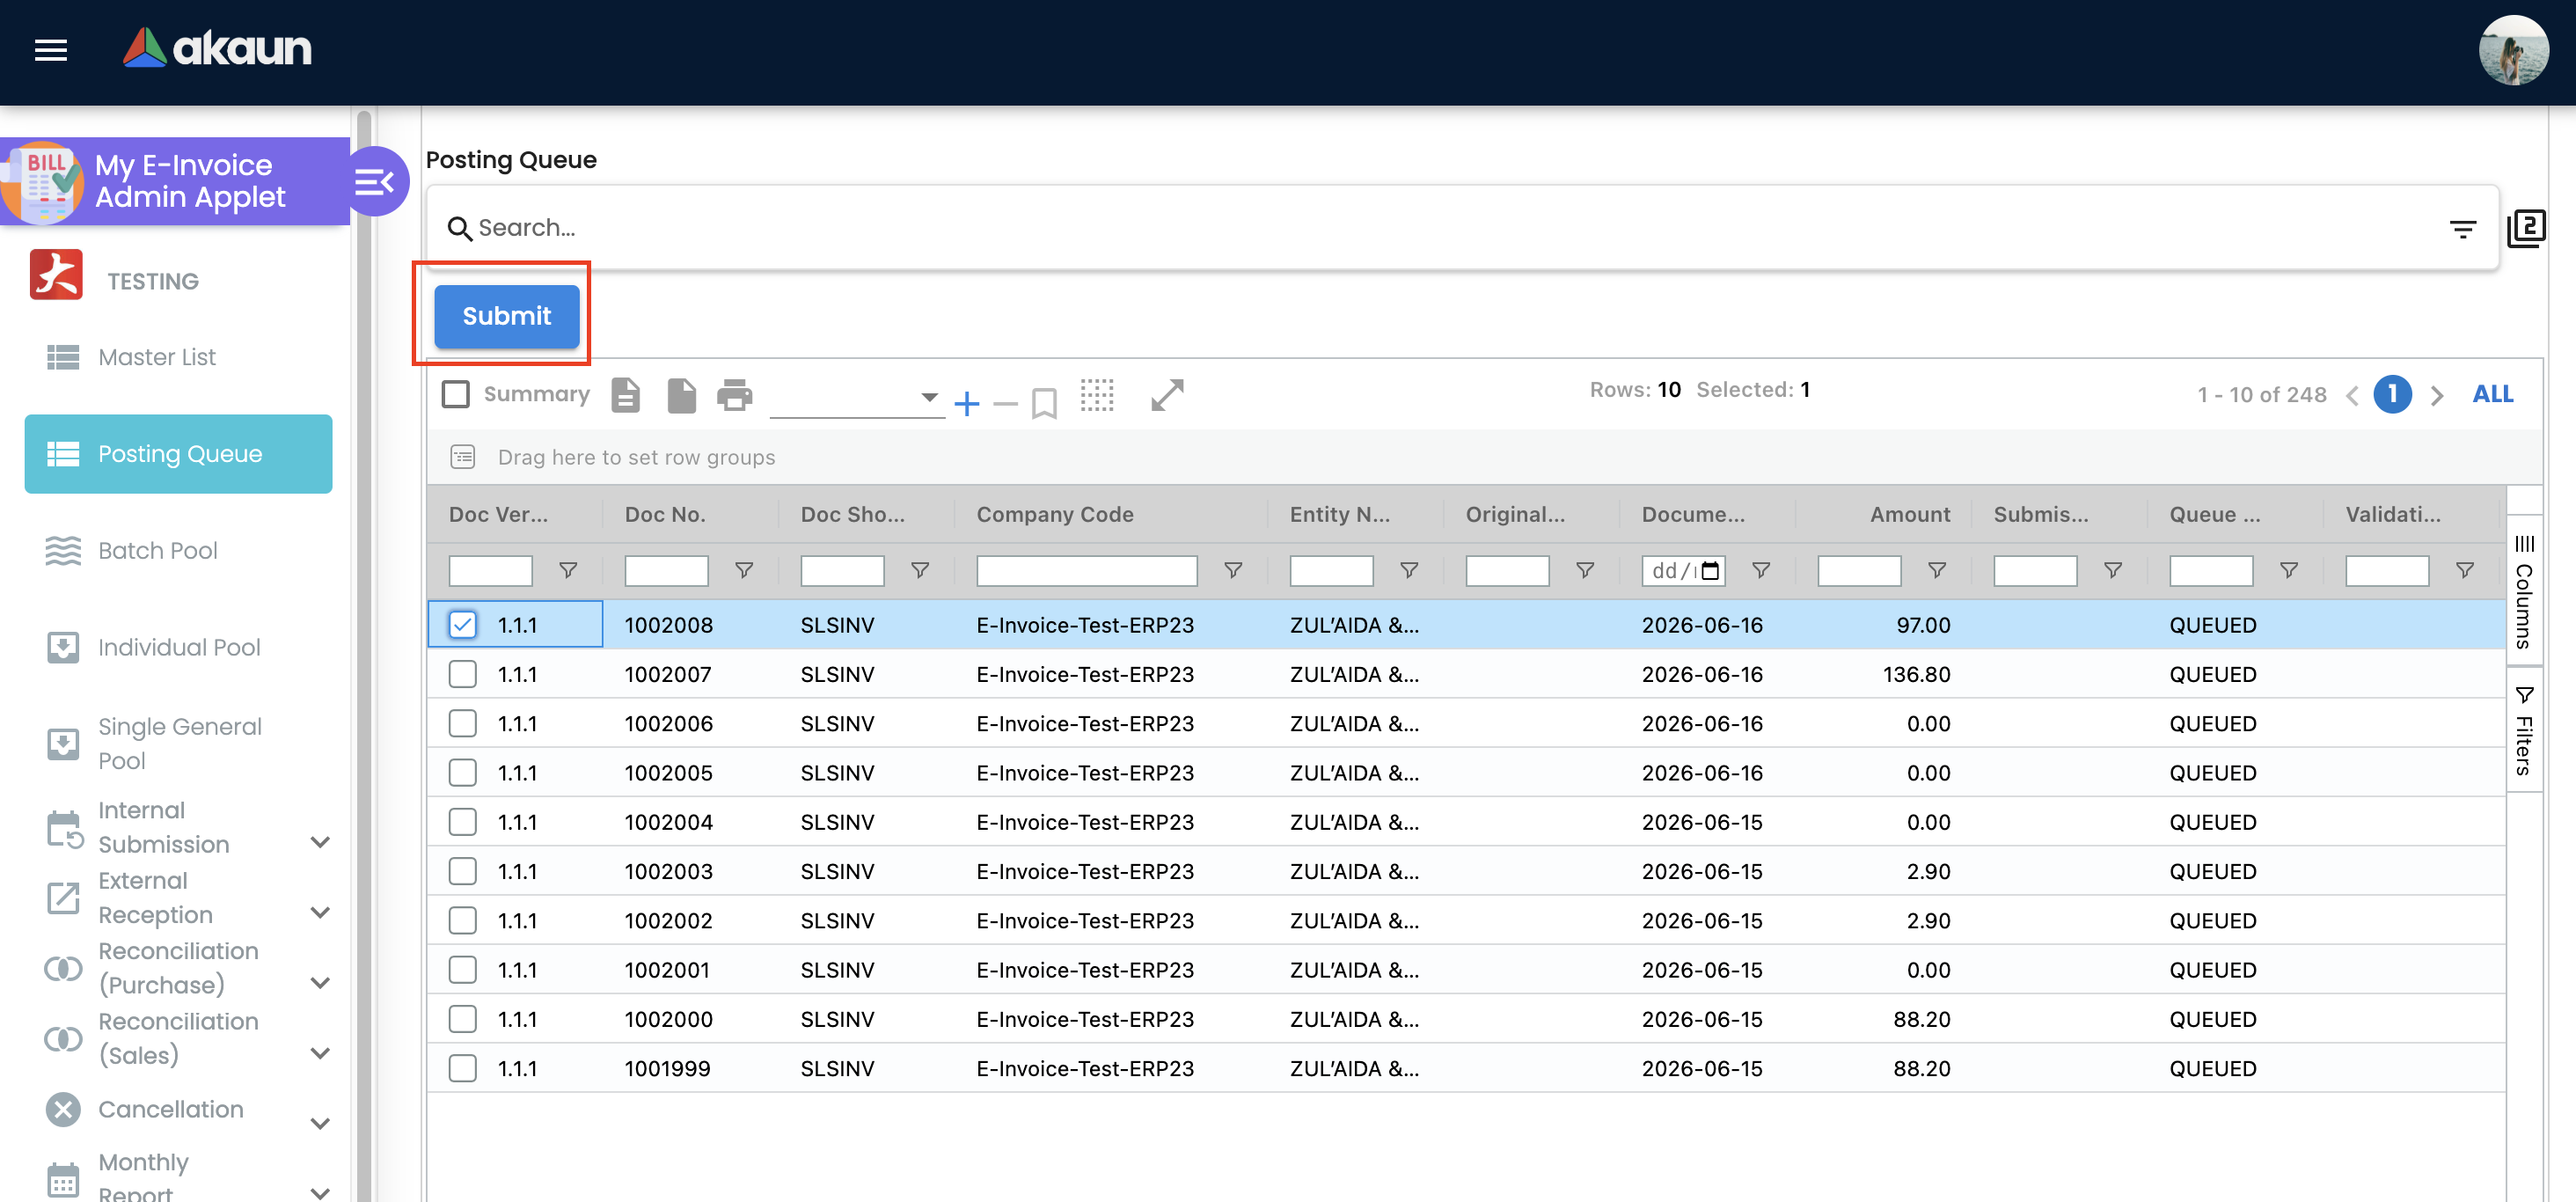Open the Queue column filter funnel
Screen dimensions: 2576x1202
(x=2288, y=570)
